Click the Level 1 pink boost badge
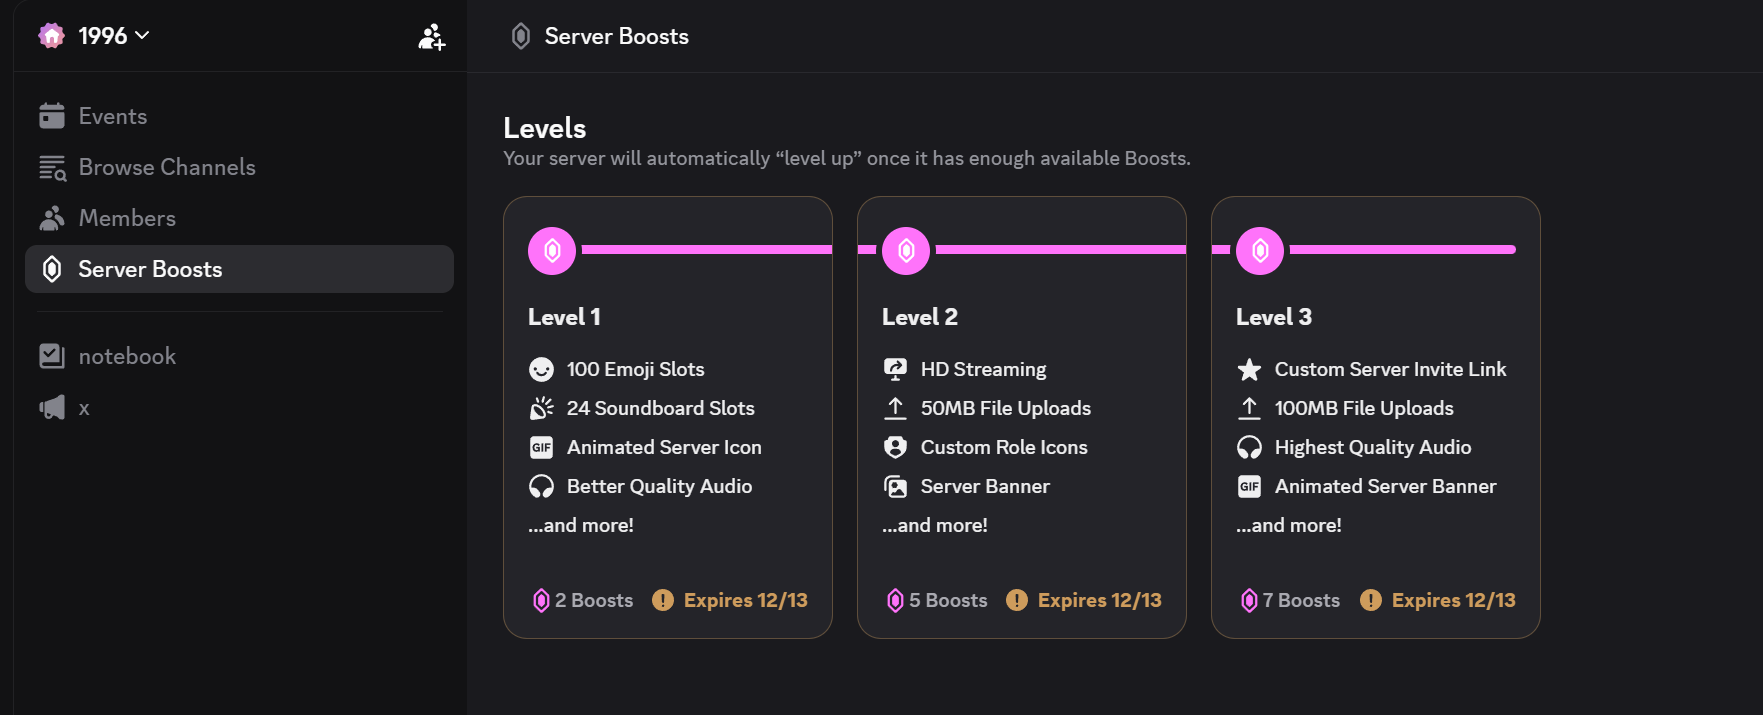 tap(552, 251)
